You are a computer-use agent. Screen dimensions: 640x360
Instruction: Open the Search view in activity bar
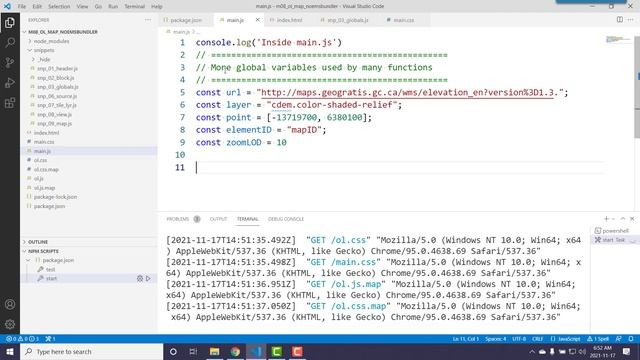(x=10, y=42)
